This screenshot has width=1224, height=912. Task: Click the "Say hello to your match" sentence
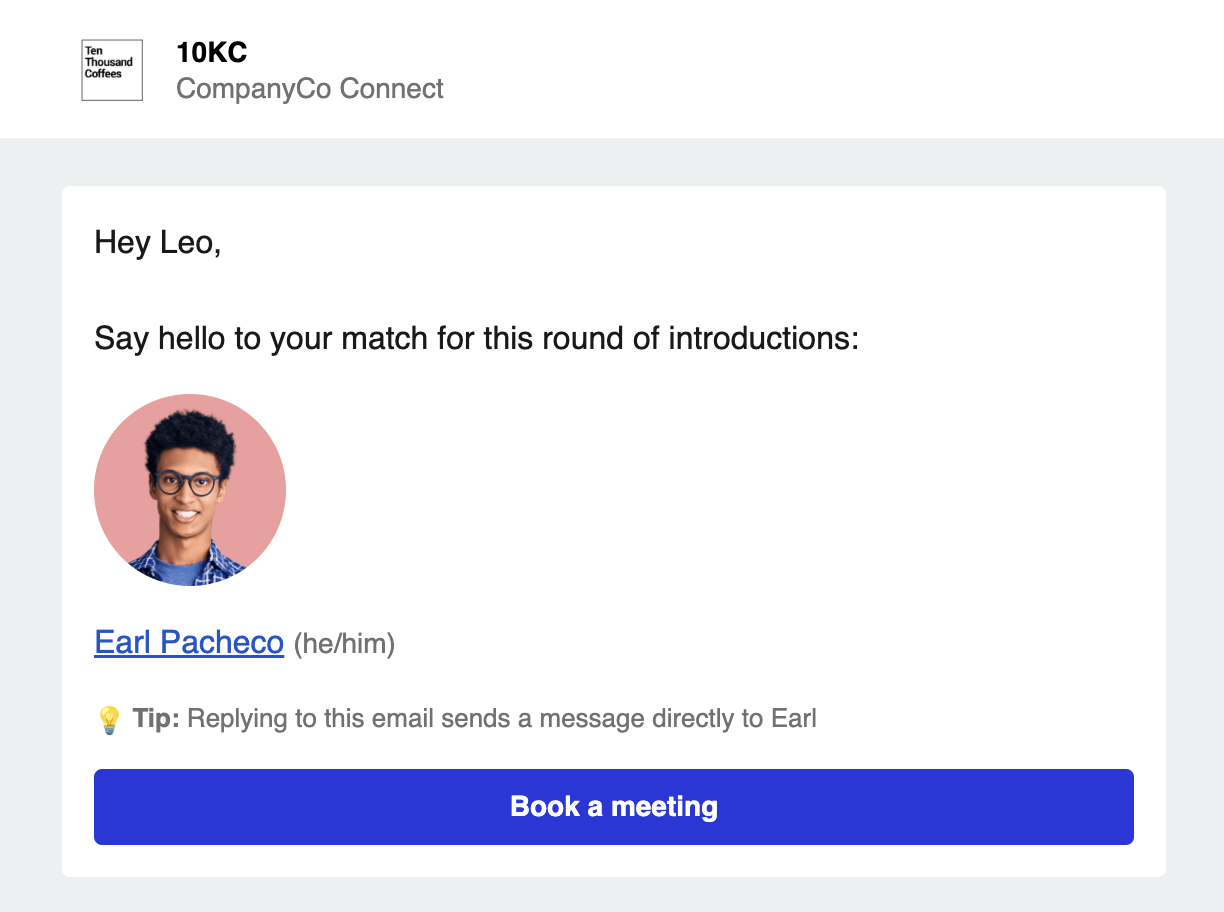[477, 339]
